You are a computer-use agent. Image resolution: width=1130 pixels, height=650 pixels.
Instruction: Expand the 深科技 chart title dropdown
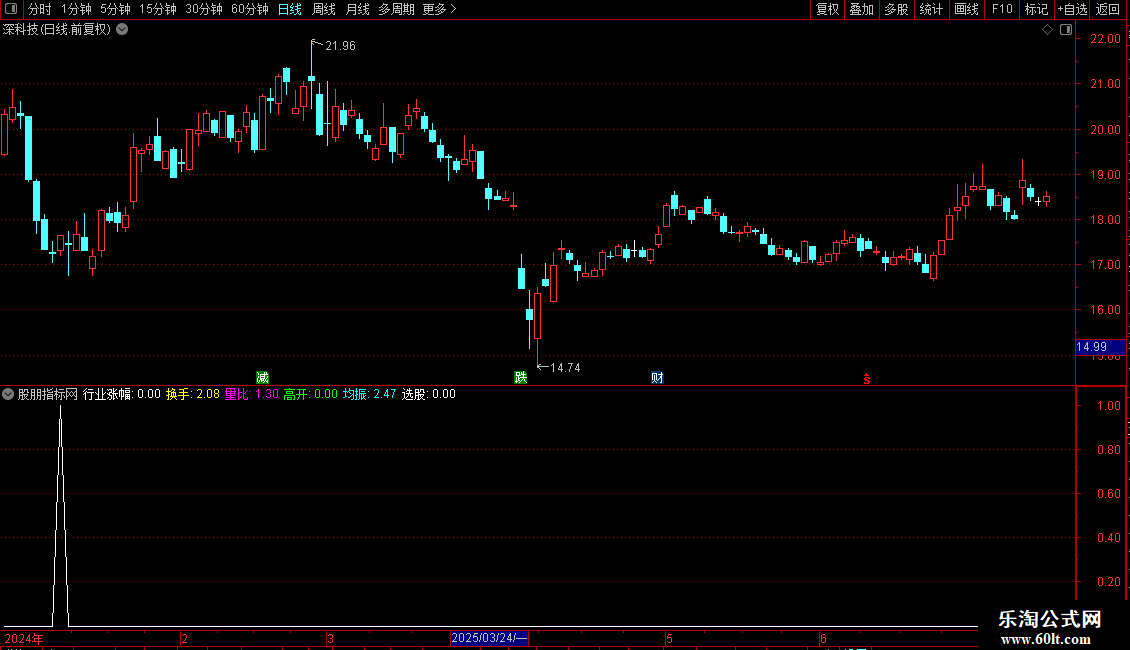123,30
